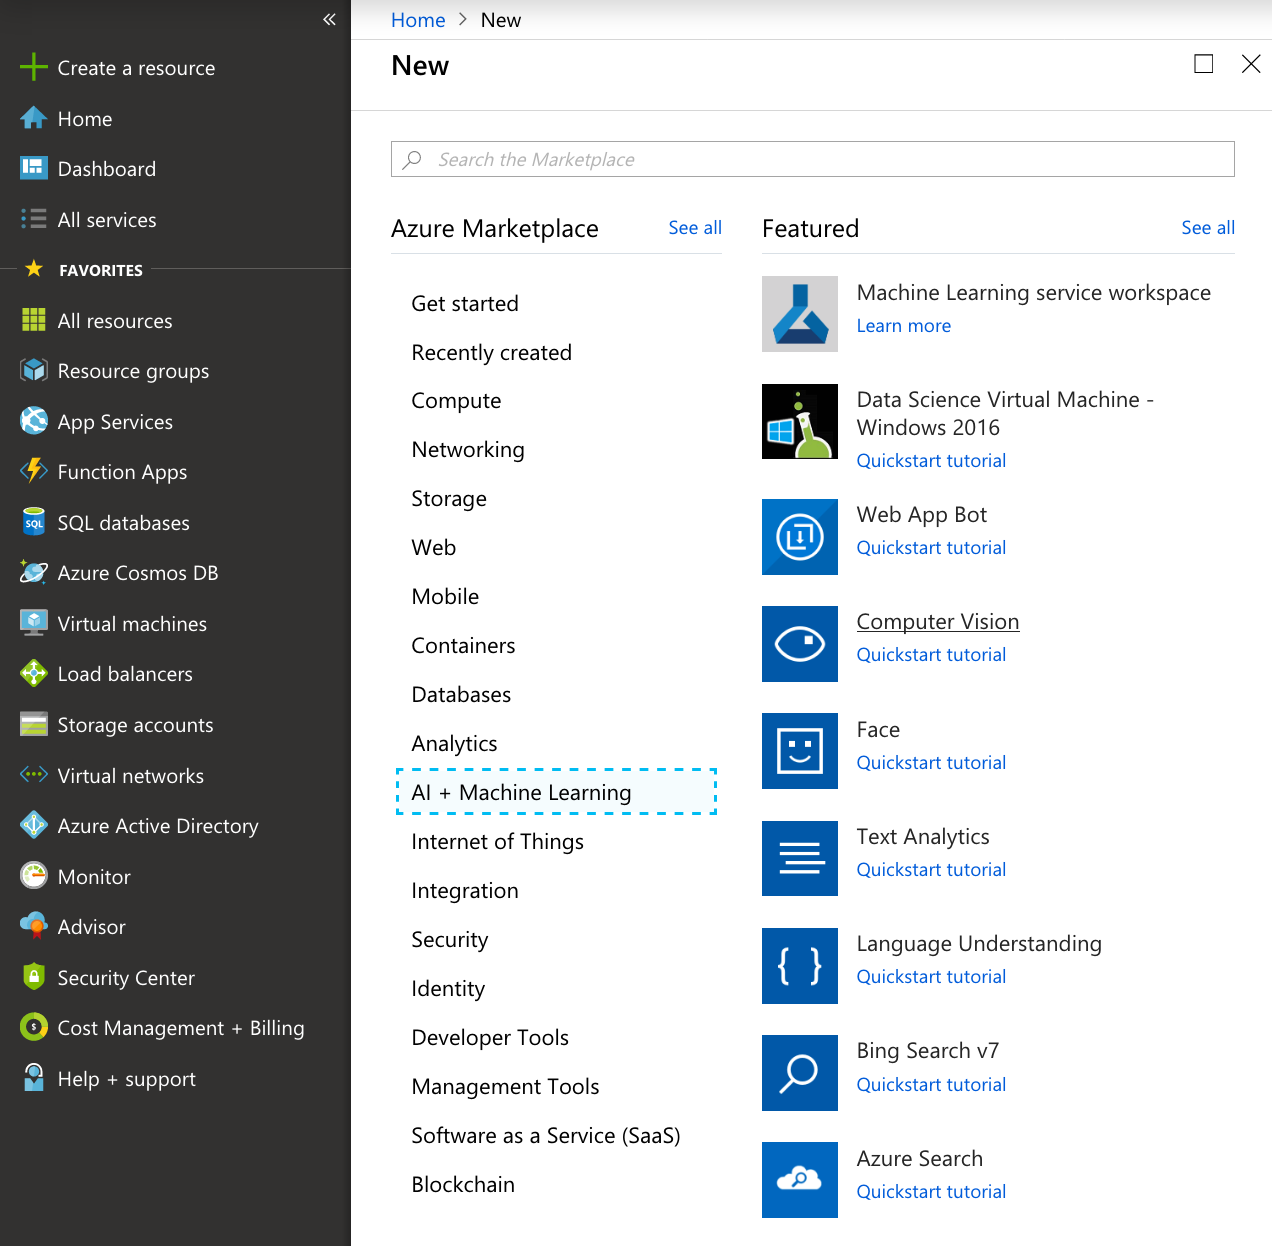Open Quickstart tutorial under Face
This screenshot has height=1246, width=1272.
point(931,763)
